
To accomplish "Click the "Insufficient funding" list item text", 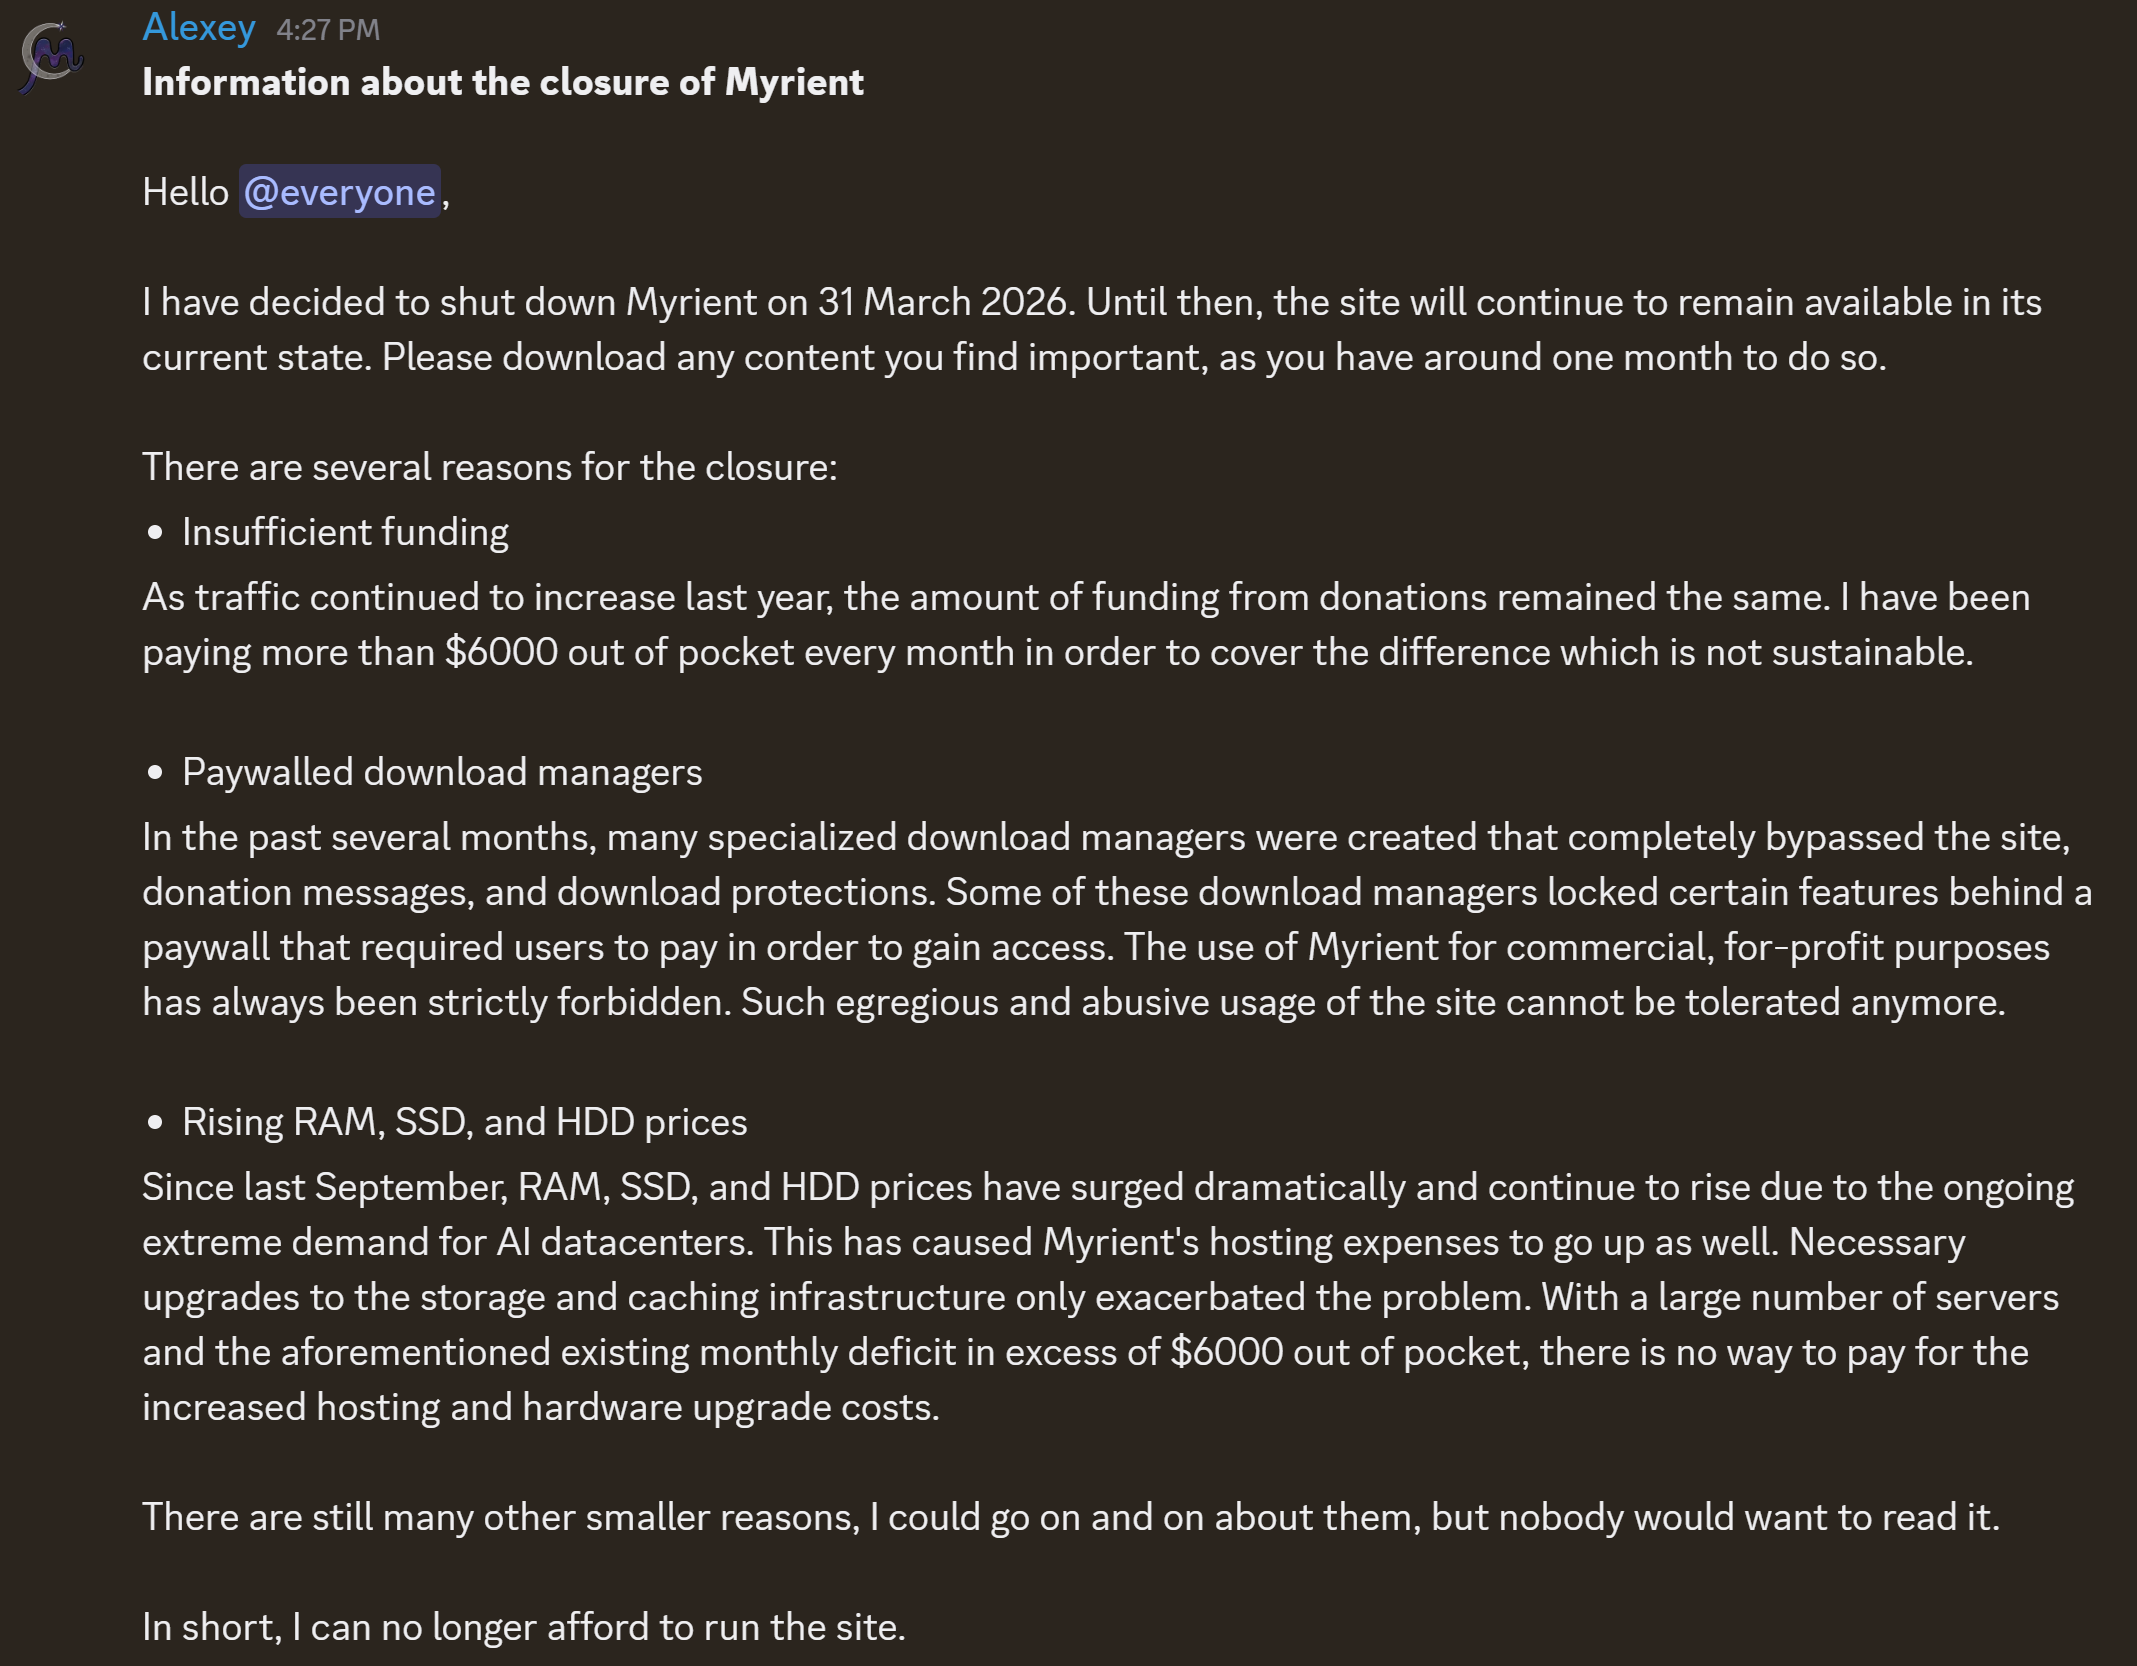I will coord(345,533).
